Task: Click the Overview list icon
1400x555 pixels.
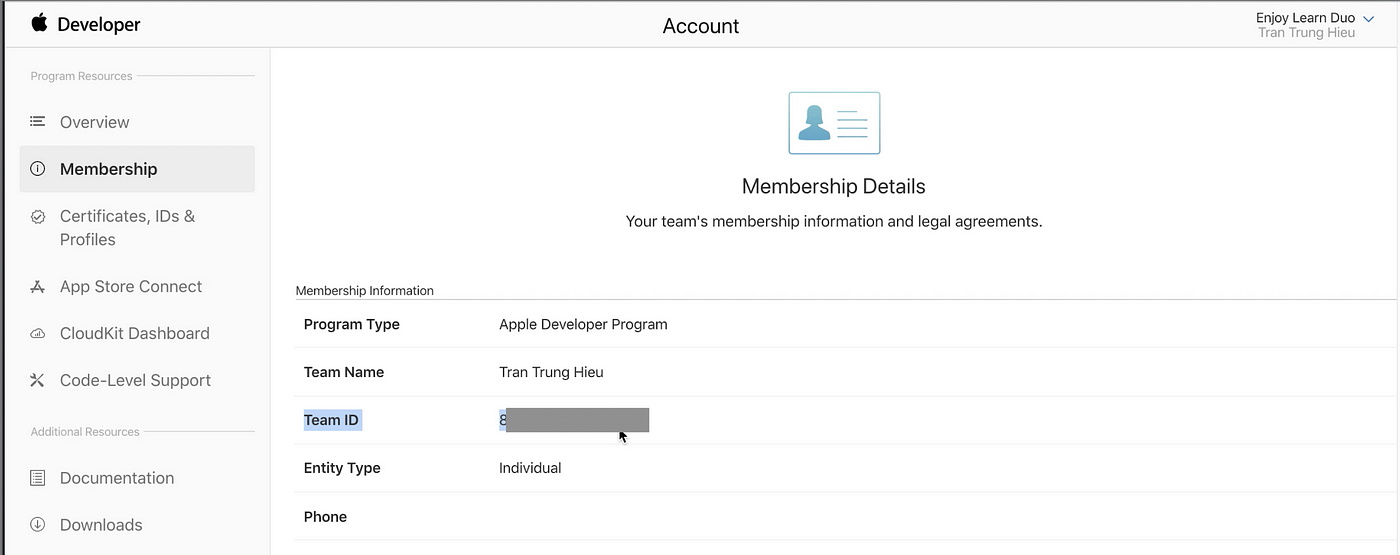Action: tap(37, 122)
